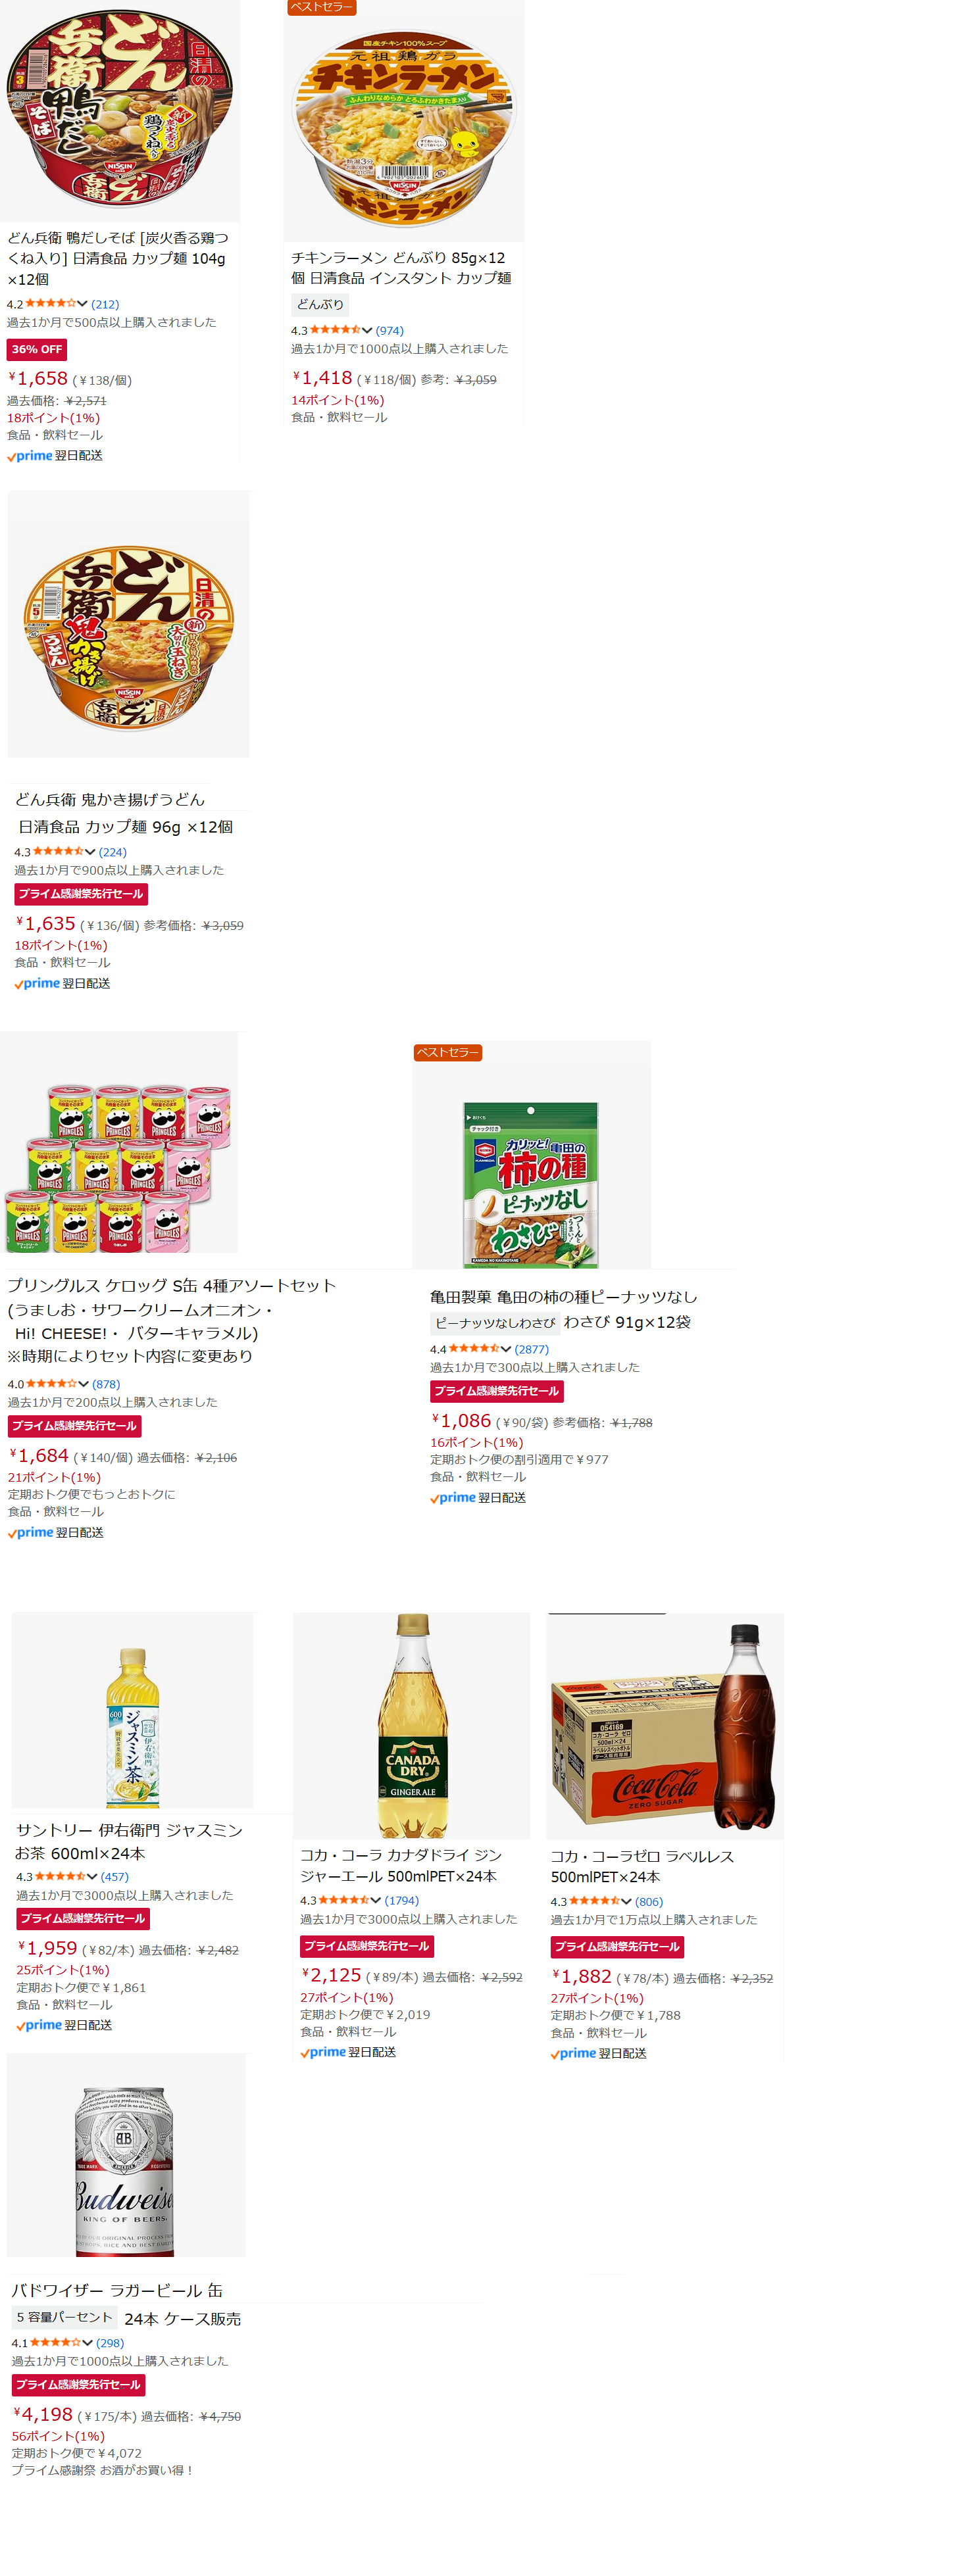Open the Donbei Oni Kakiage udon title

click(x=124, y=813)
